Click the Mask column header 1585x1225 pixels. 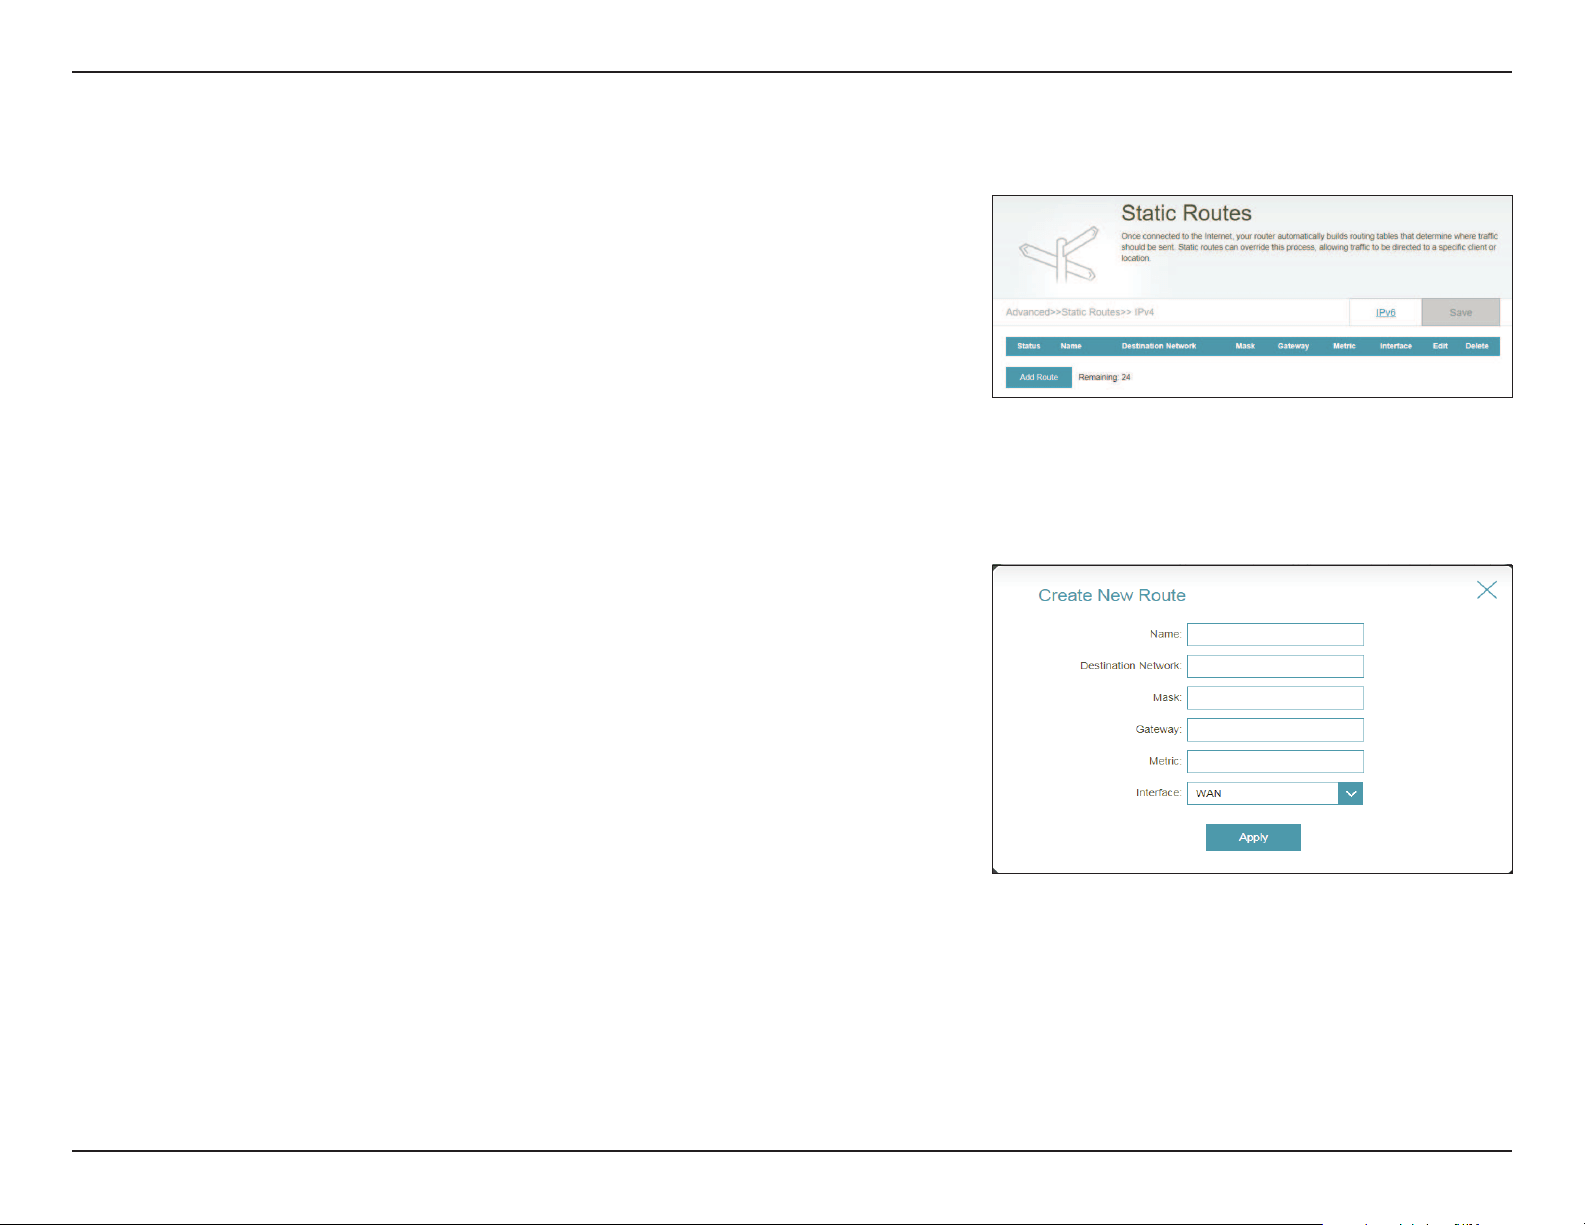[1245, 346]
